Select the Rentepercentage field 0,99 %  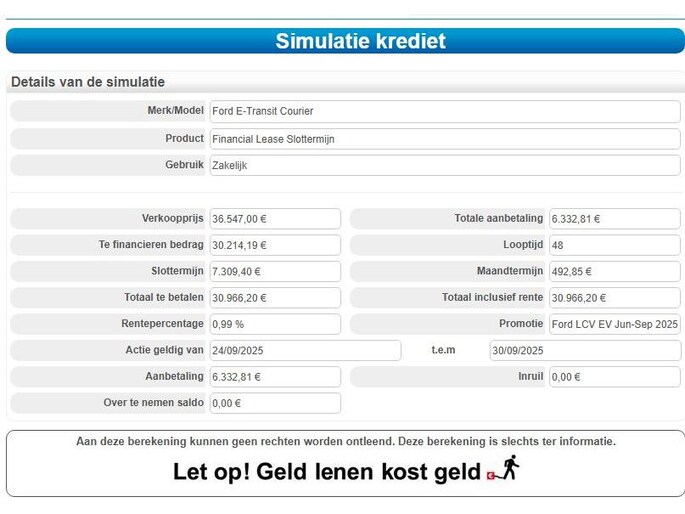point(274,324)
